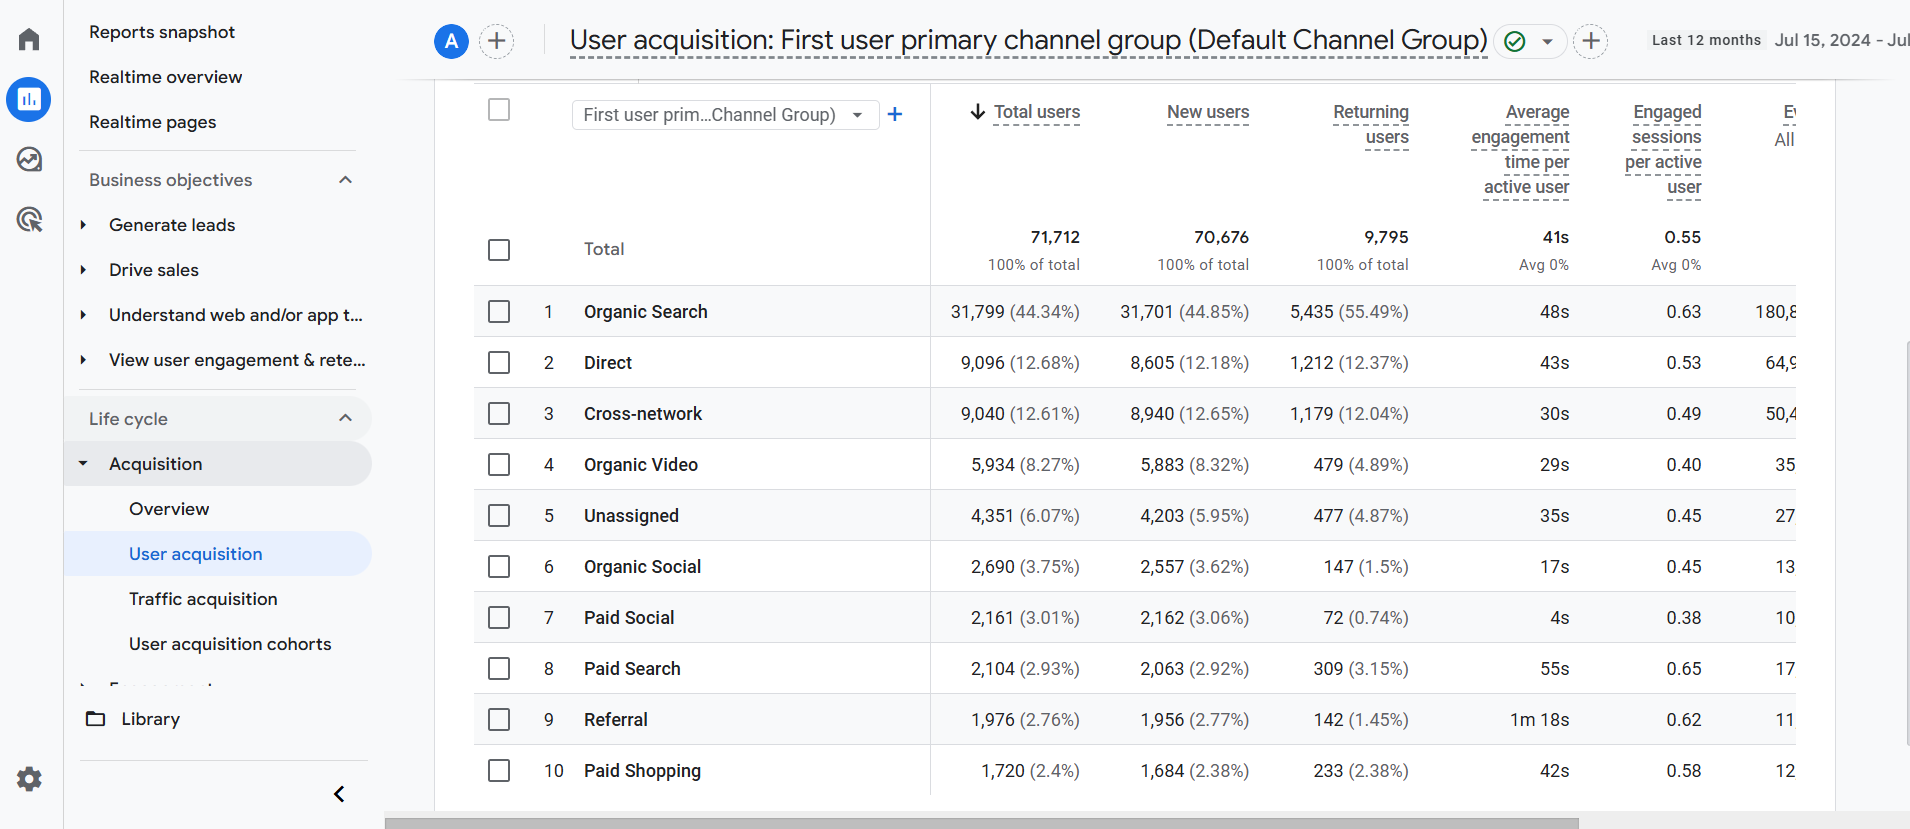Image resolution: width=1910 pixels, height=829 pixels.
Task: Click the horizontal scrollbar at the bottom
Action: coord(981,823)
